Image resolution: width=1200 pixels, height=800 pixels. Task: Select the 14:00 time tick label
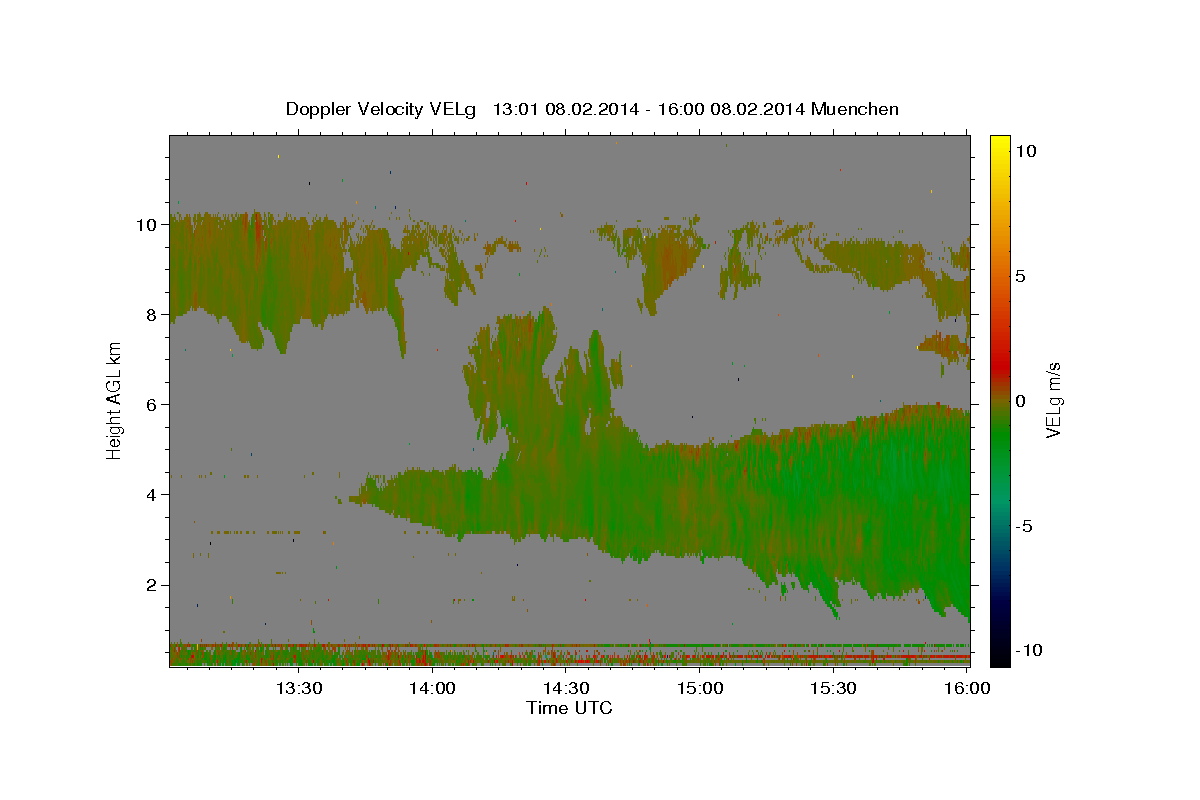[x=432, y=688]
